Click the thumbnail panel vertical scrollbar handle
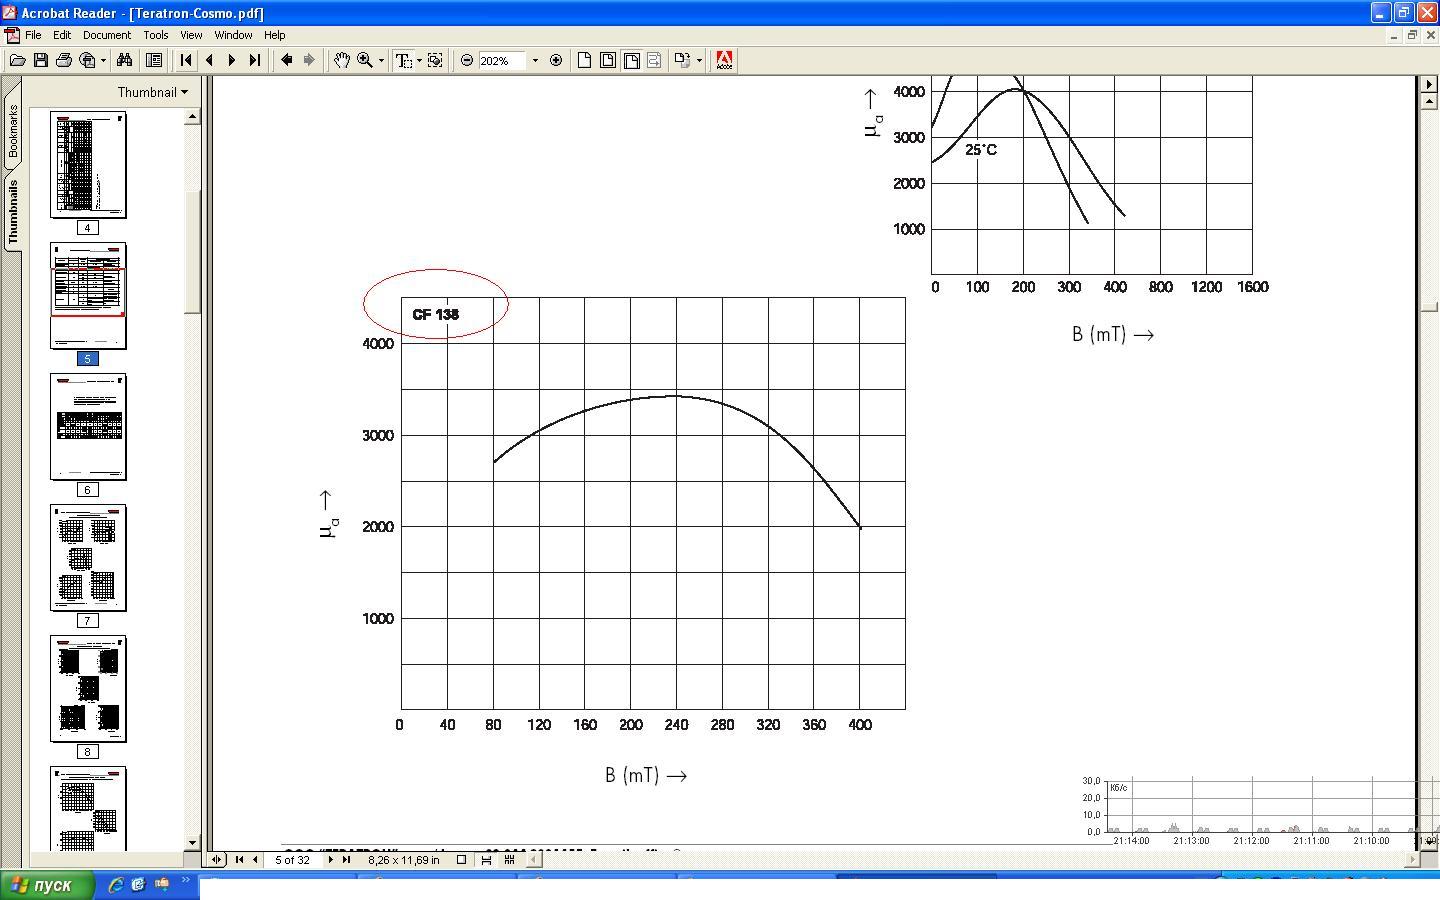 [192, 250]
